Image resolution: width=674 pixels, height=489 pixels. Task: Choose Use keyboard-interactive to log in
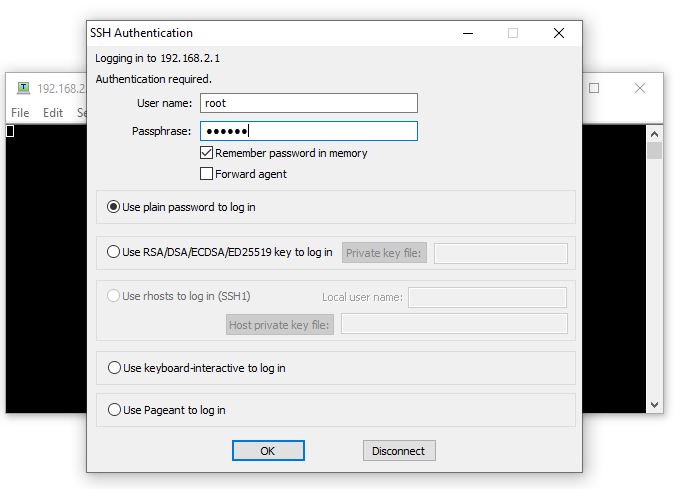tap(114, 368)
